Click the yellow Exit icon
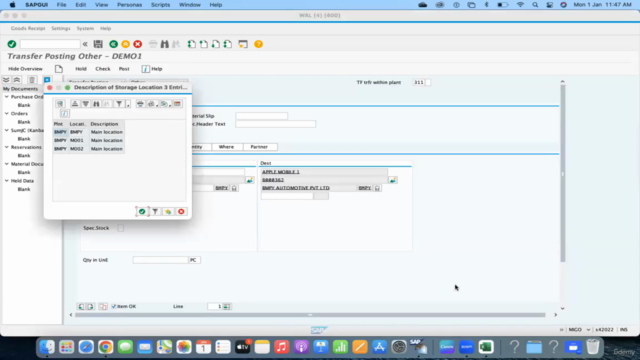This screenshot has height=360, width=640. click(x=126, y=44)
